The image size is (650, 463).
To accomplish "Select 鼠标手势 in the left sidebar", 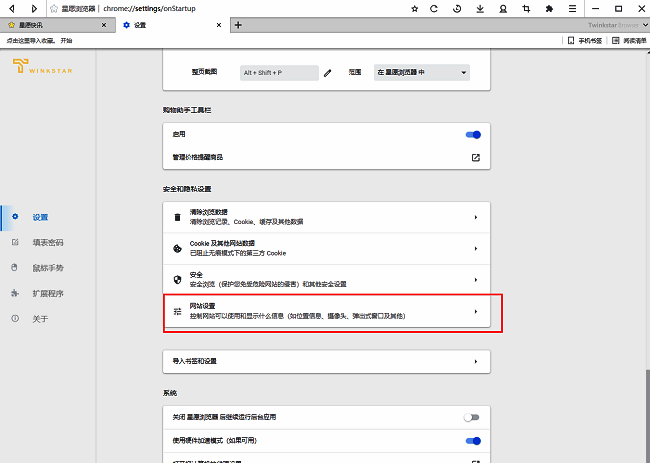I will tap(48, 268).
